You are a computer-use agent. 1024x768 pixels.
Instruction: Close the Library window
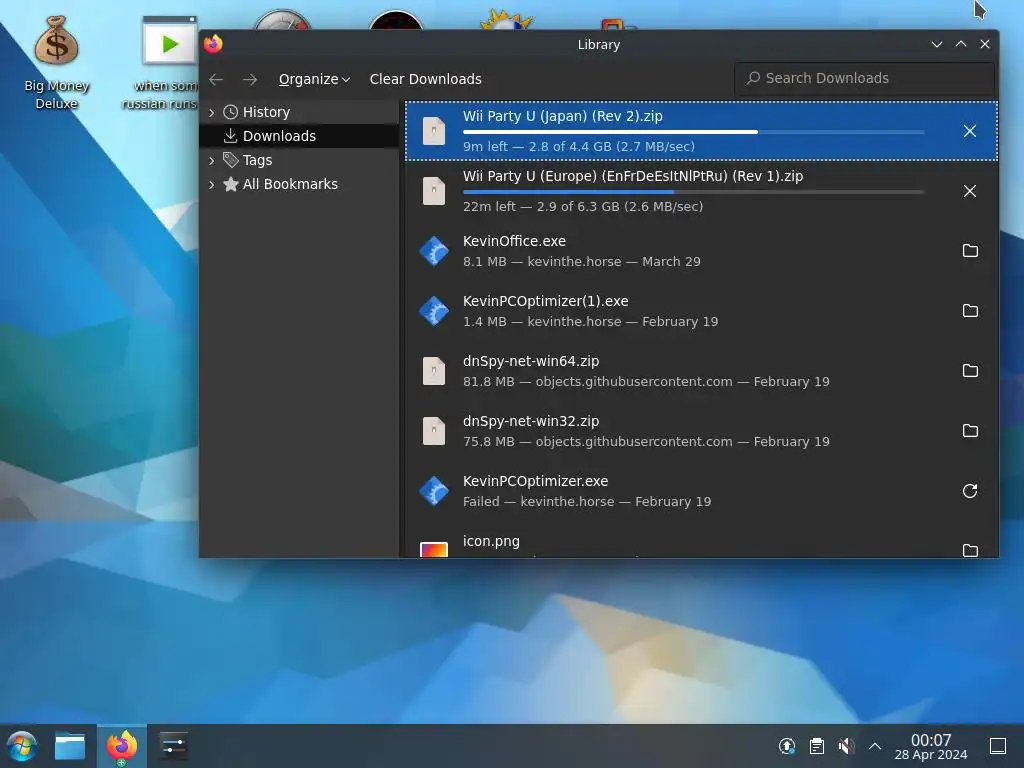tap(985, 44)
